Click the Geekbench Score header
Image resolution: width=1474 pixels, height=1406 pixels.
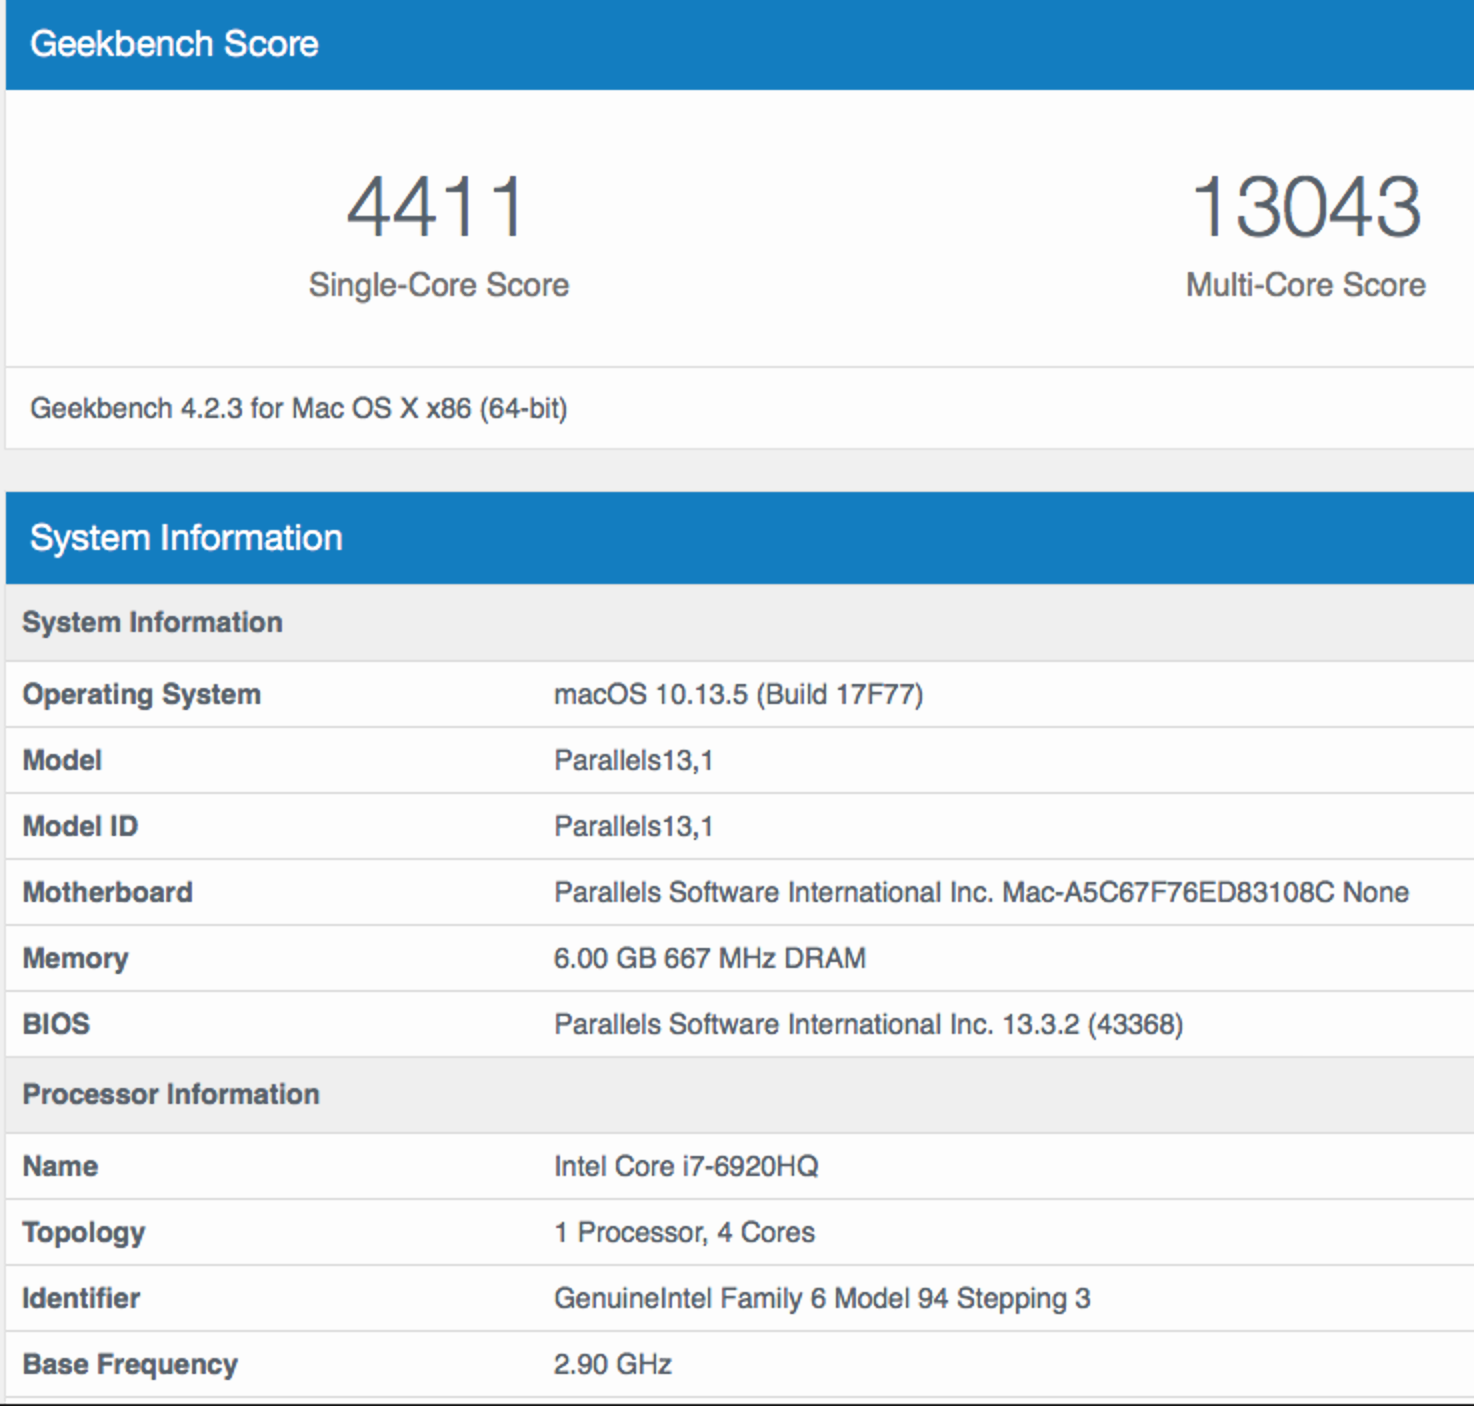point(174,44)
